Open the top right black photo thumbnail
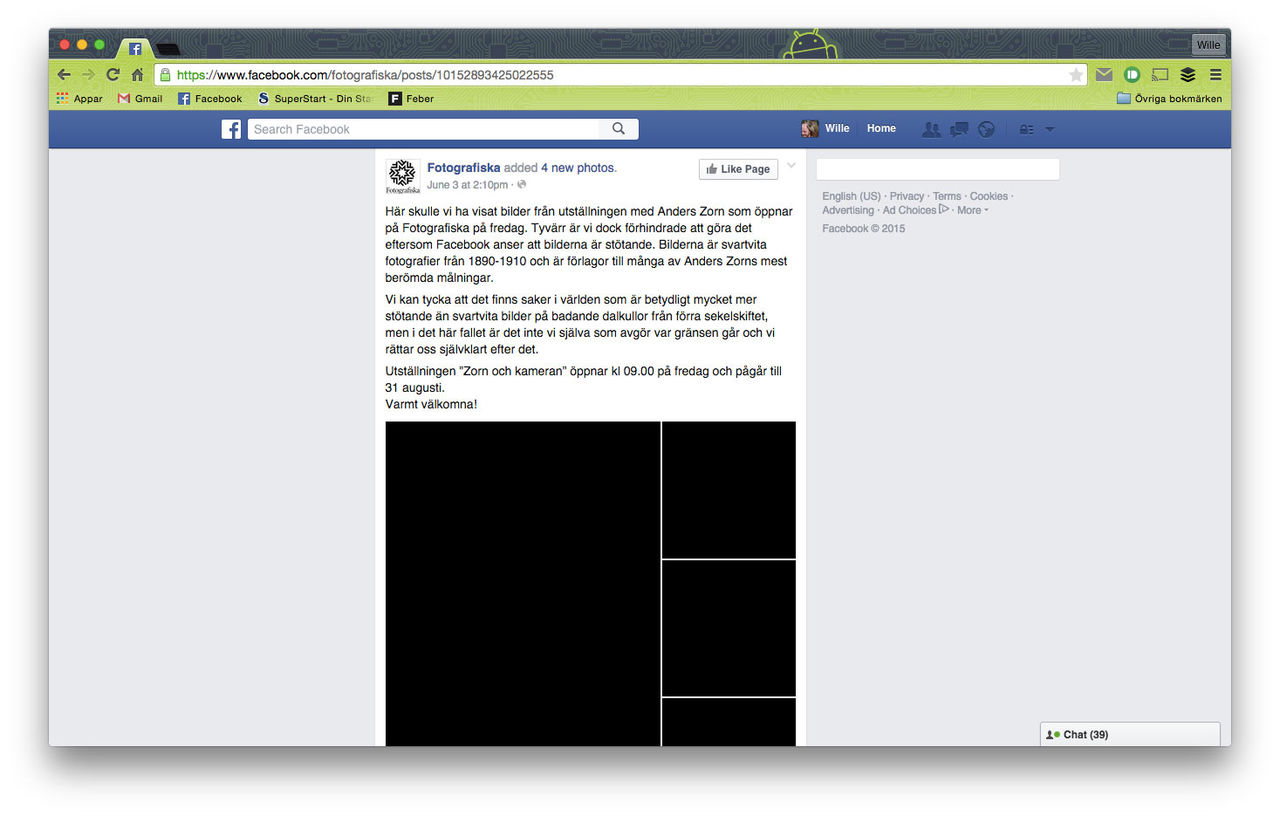The image size is (1280, 816). click(x=729, y=490)
